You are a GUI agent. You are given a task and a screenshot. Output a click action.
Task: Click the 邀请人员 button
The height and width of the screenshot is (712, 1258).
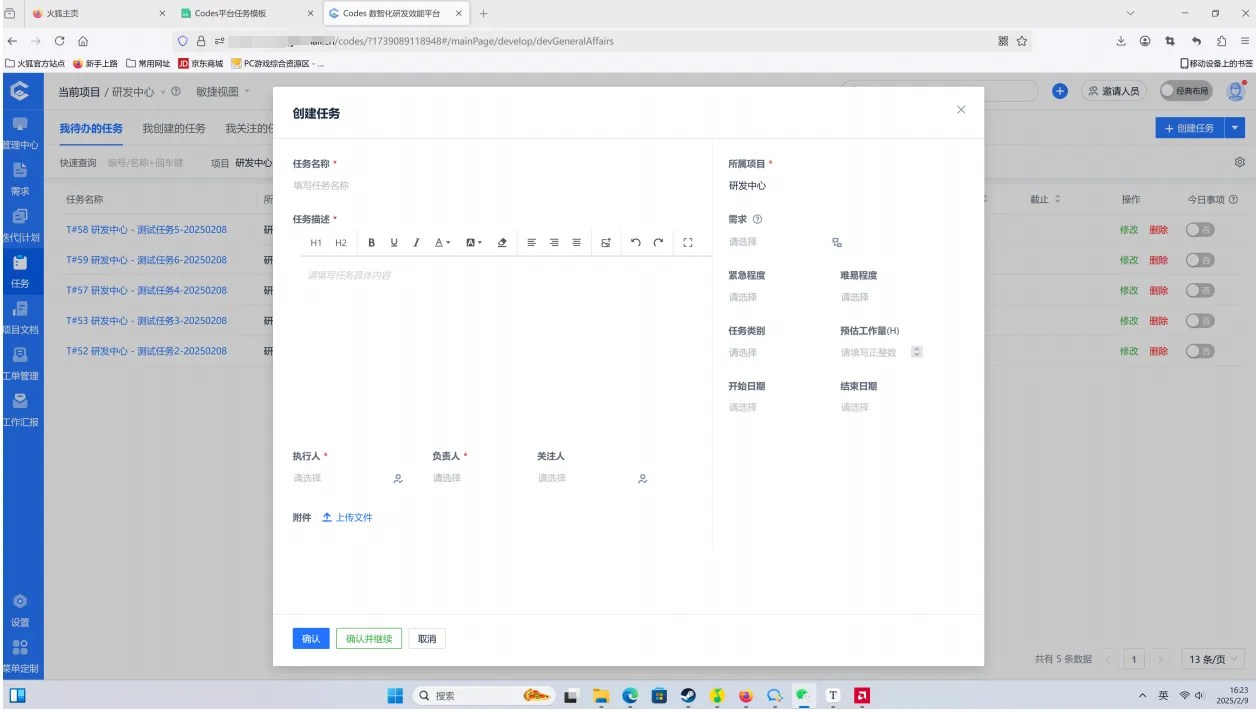coord(1114,91)
